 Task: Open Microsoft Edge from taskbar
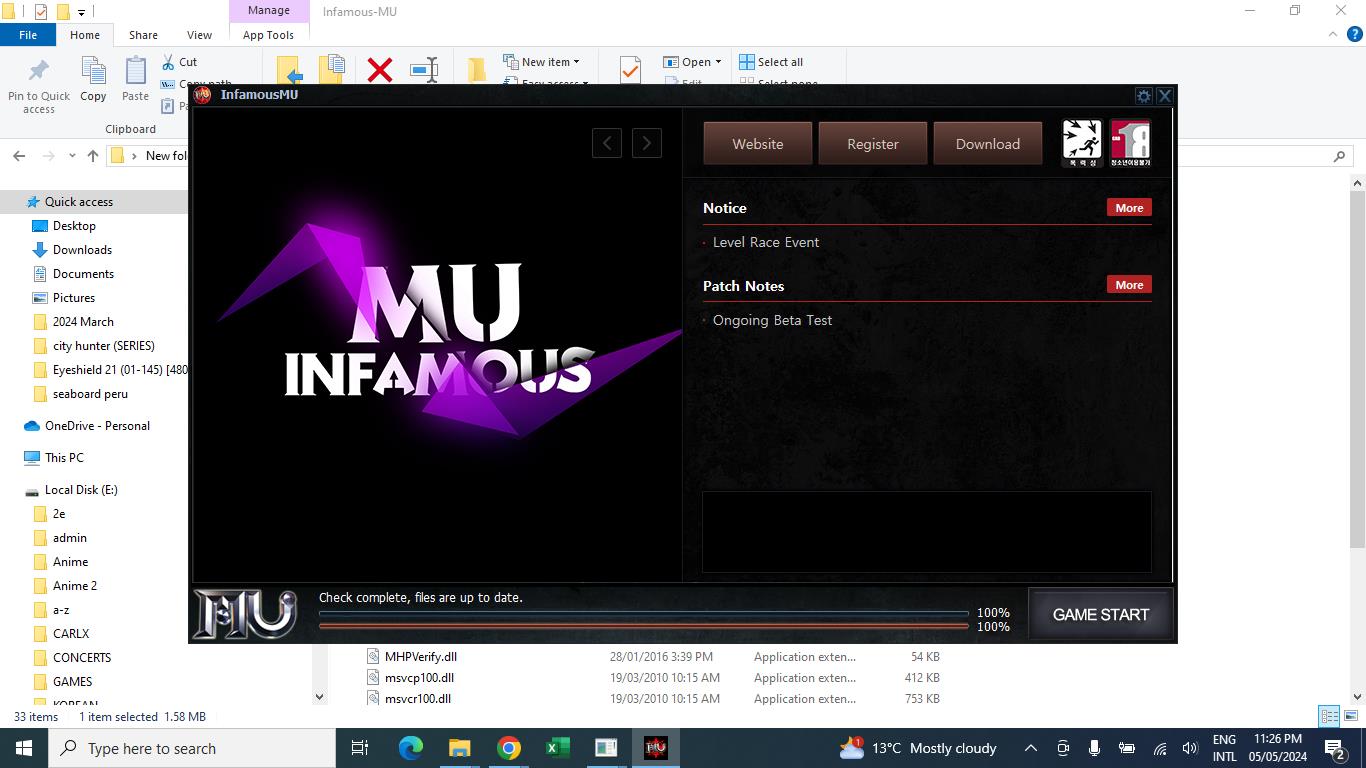pyautogui.click(x=411, y=748)
